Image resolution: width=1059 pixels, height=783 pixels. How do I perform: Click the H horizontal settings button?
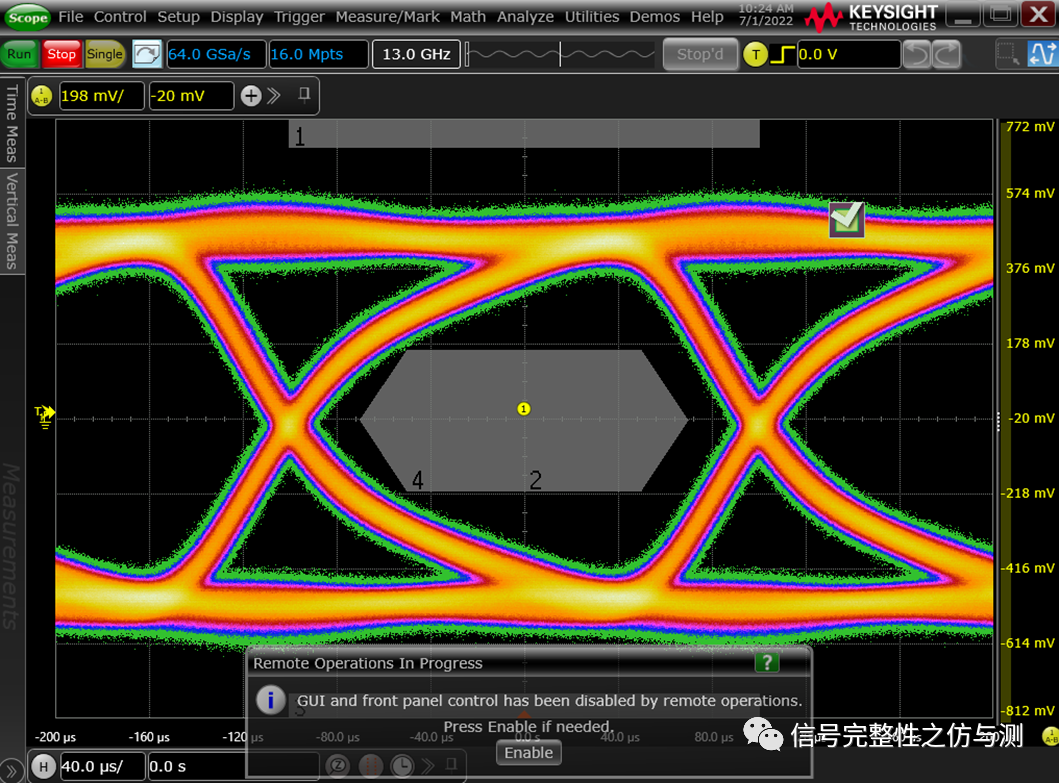pos(43,766)
